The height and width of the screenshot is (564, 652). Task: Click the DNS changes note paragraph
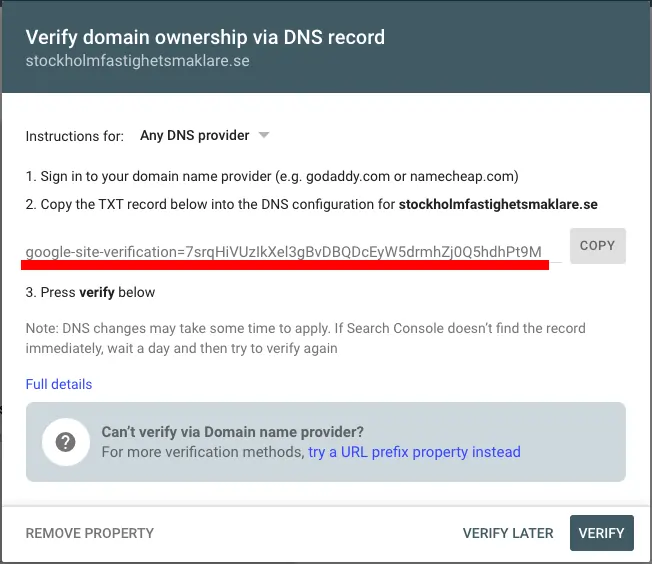305,338
